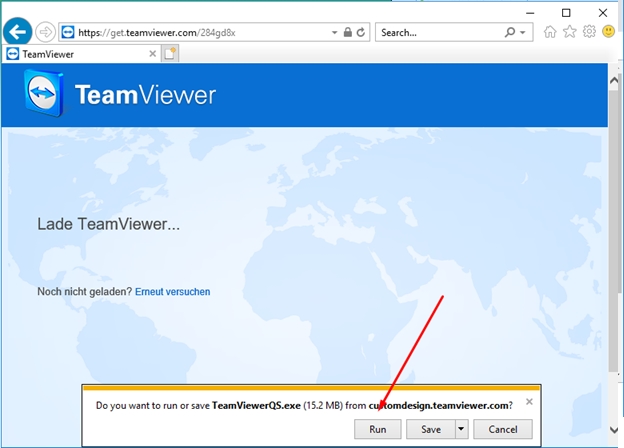Open the browser Home page icon

(x=550, y=32)
